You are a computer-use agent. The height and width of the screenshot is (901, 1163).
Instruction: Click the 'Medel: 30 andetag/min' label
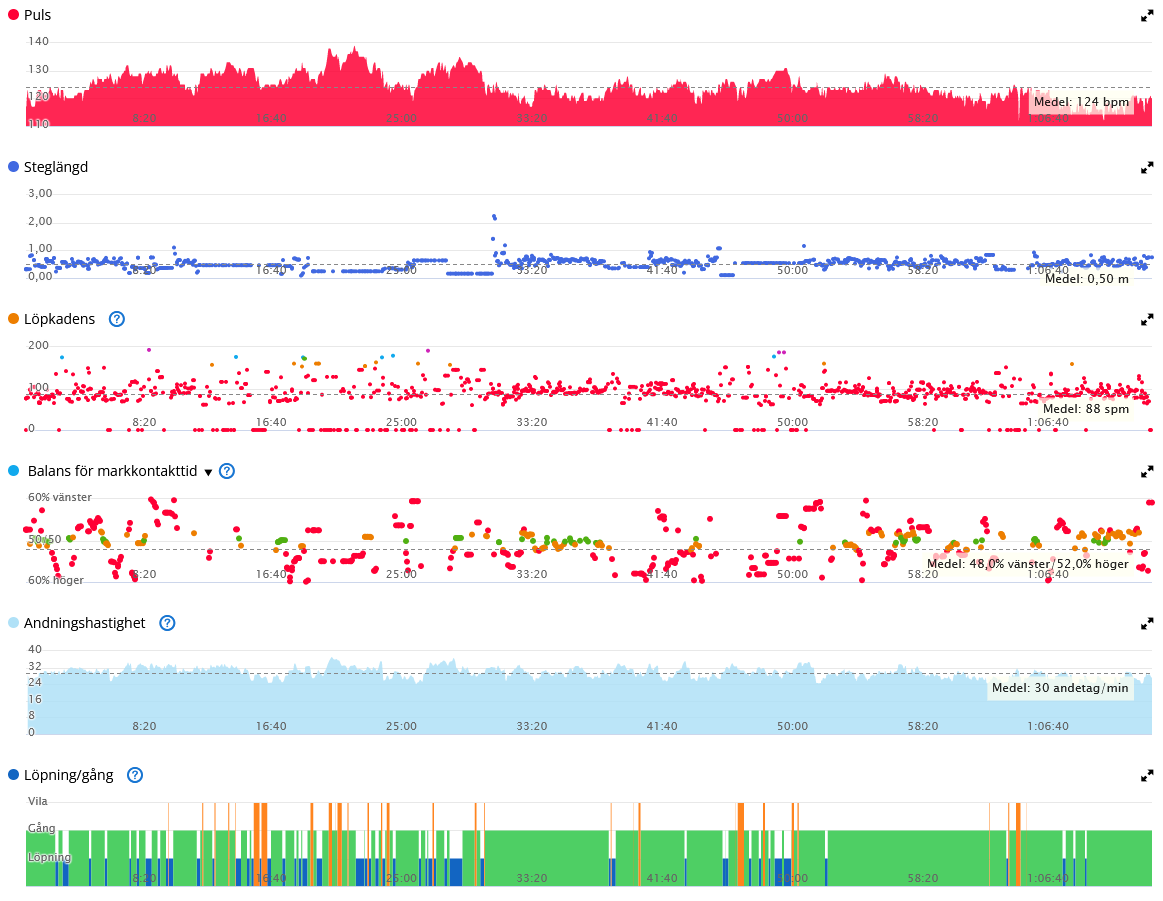click(1060, 687)
